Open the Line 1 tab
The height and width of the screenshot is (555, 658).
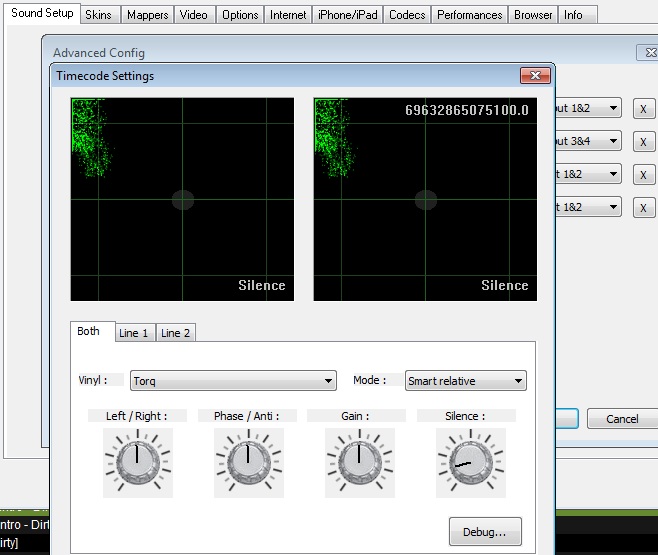pos(134,333)
